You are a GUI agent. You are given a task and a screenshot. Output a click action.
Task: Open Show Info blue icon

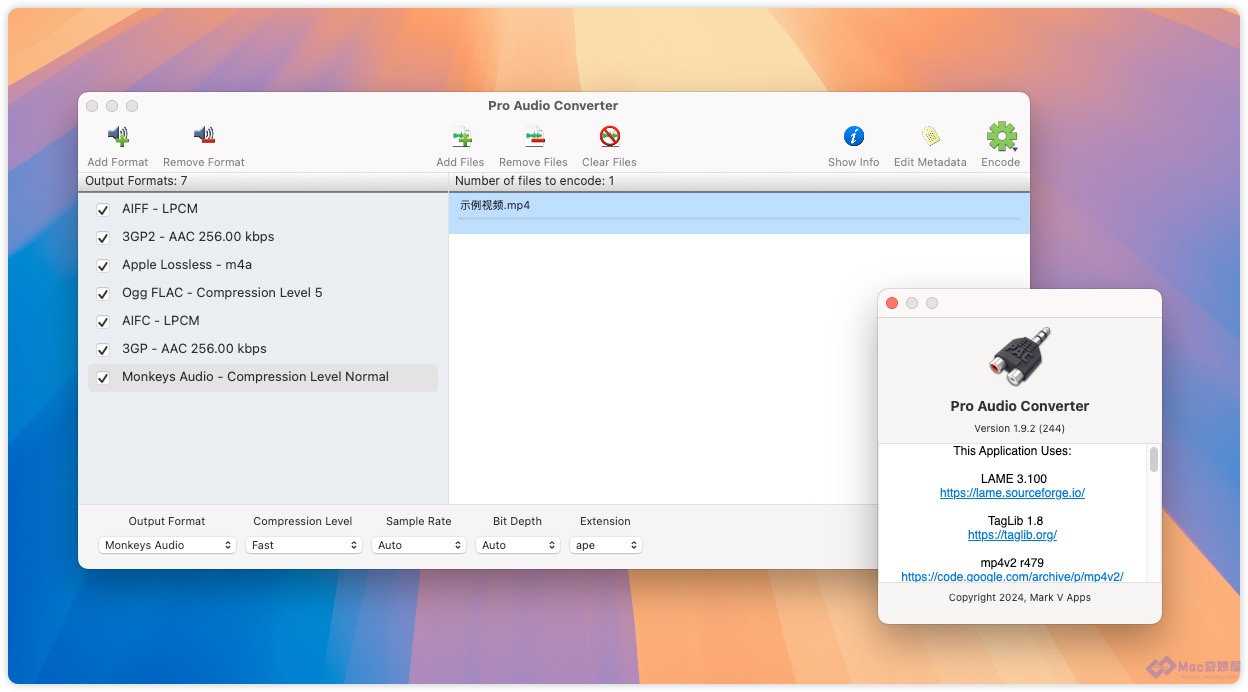pos(854,136)
